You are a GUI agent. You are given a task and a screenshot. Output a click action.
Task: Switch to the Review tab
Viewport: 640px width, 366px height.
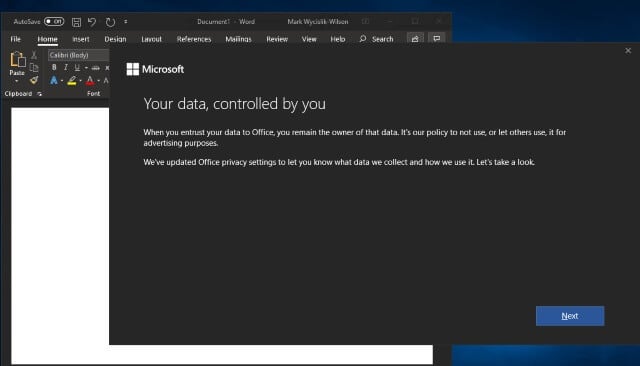click(277, 39)
